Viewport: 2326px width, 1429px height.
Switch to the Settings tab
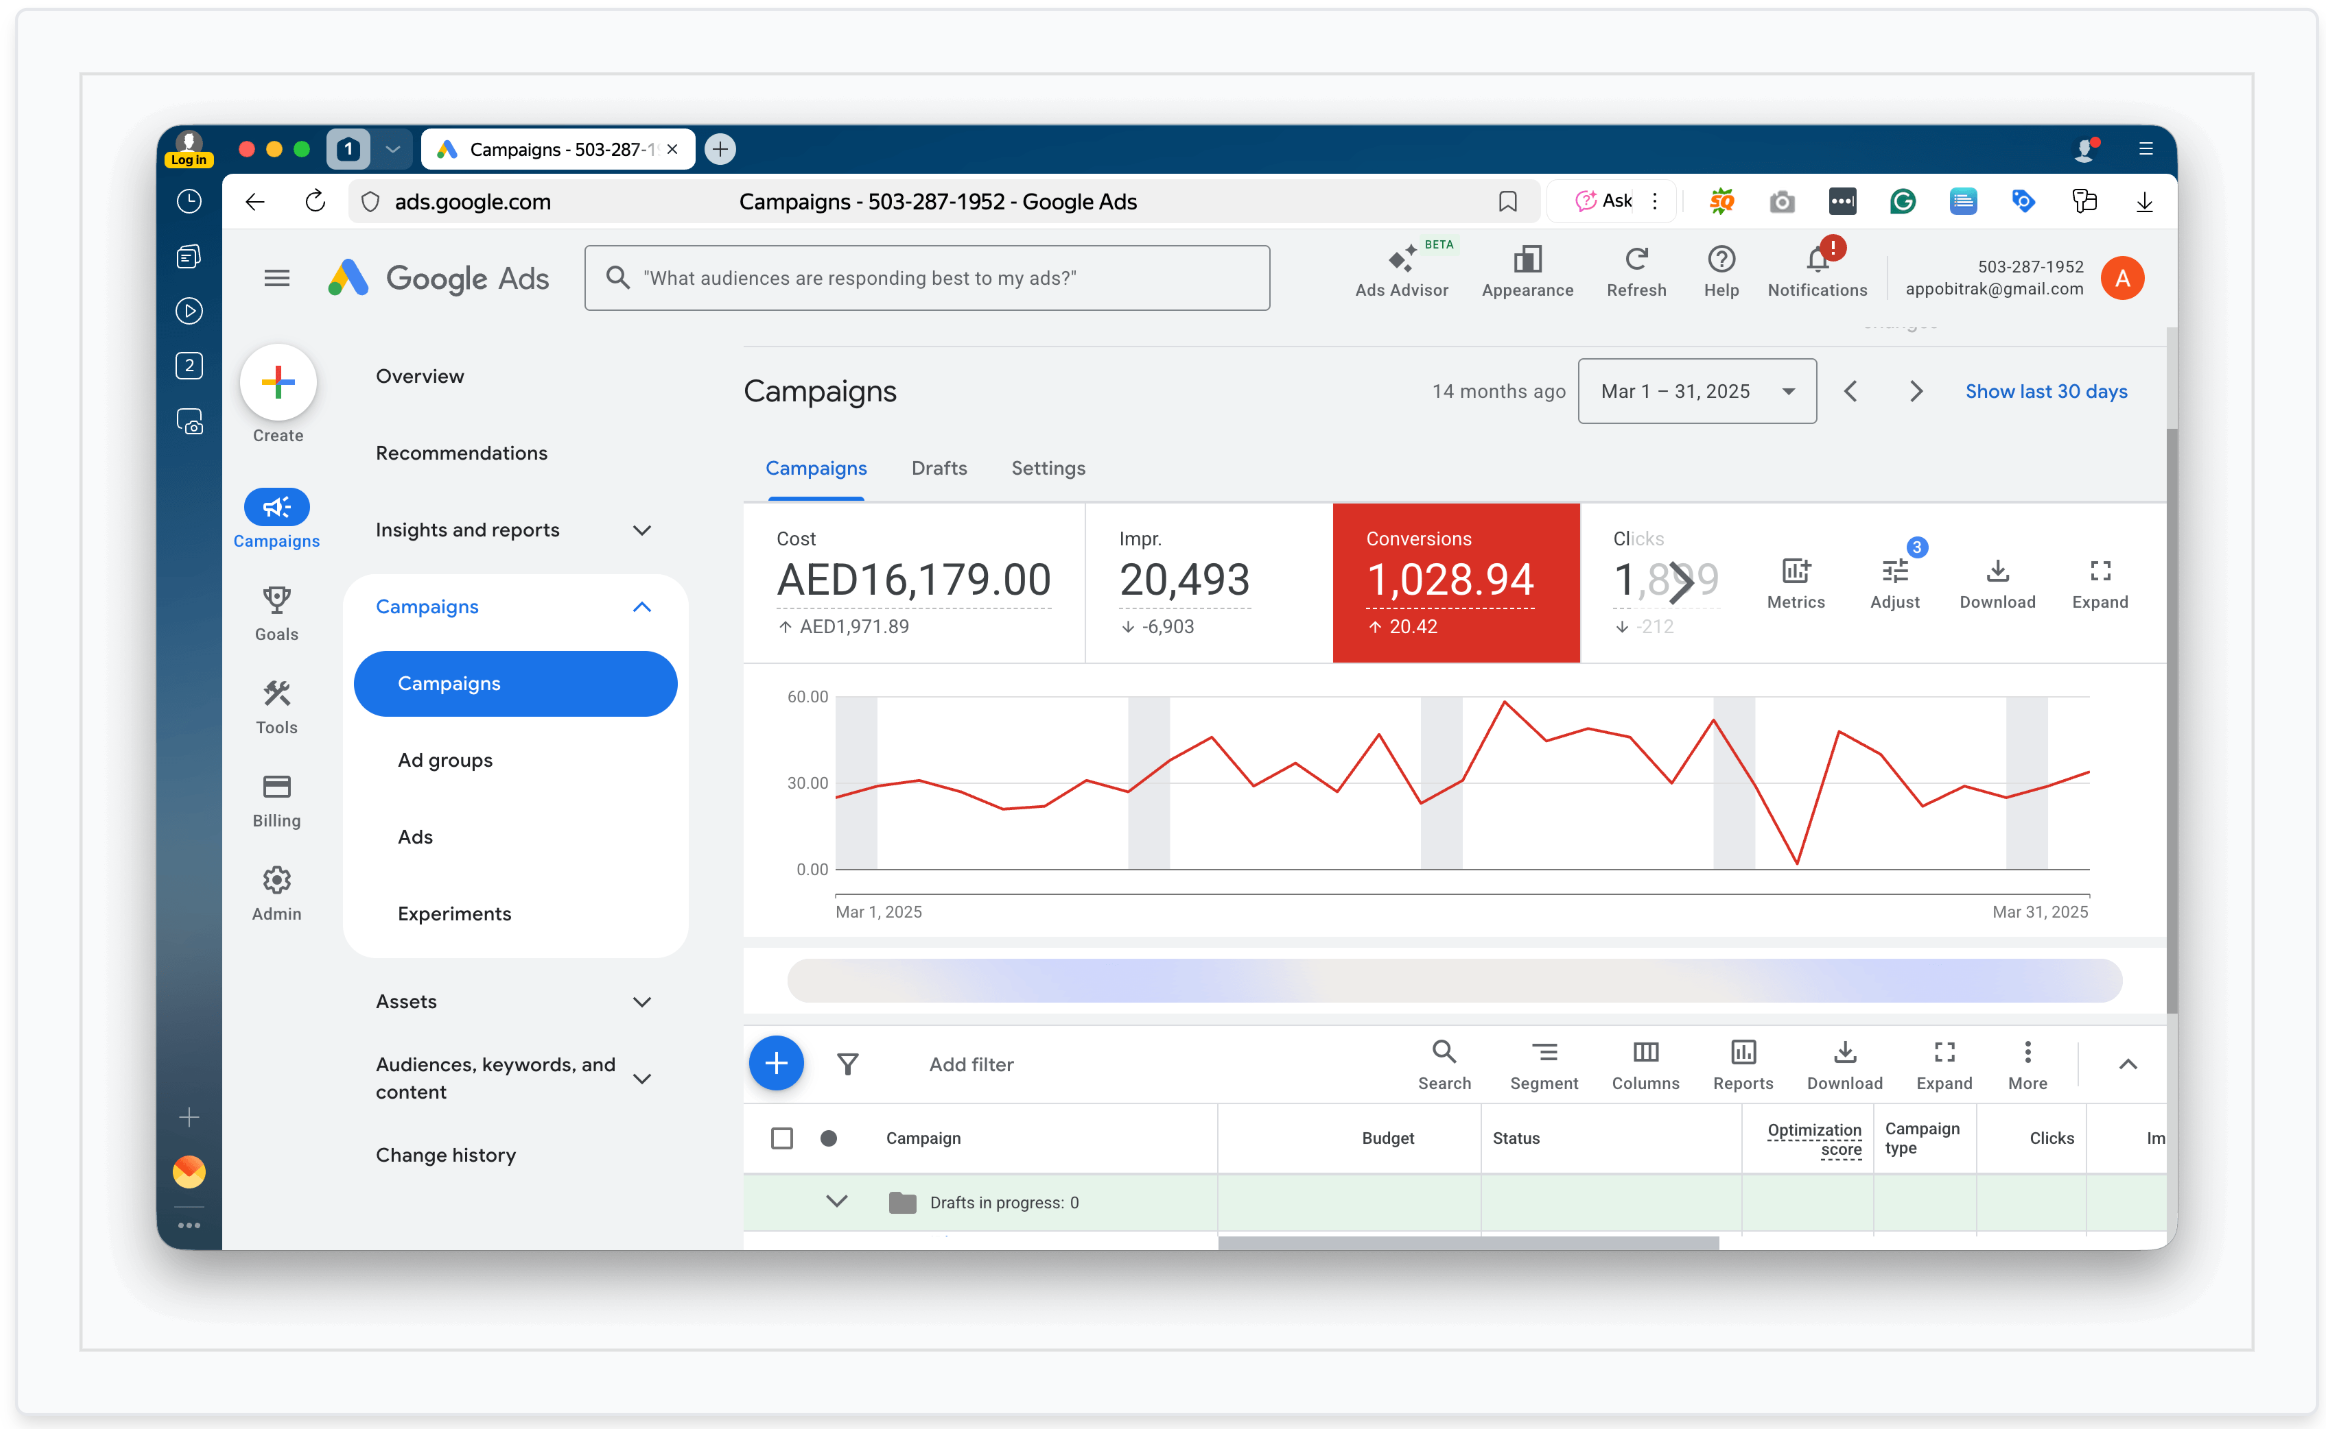tap(1048, 468)
